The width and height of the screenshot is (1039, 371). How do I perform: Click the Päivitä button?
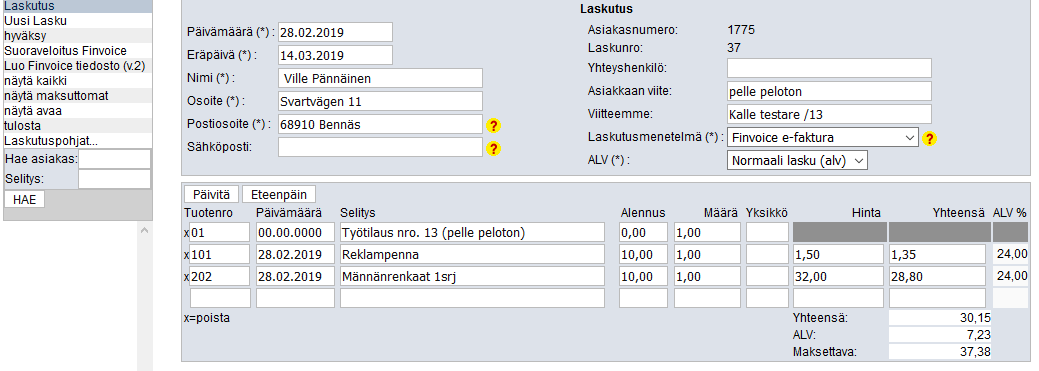(x=211, y=194)
